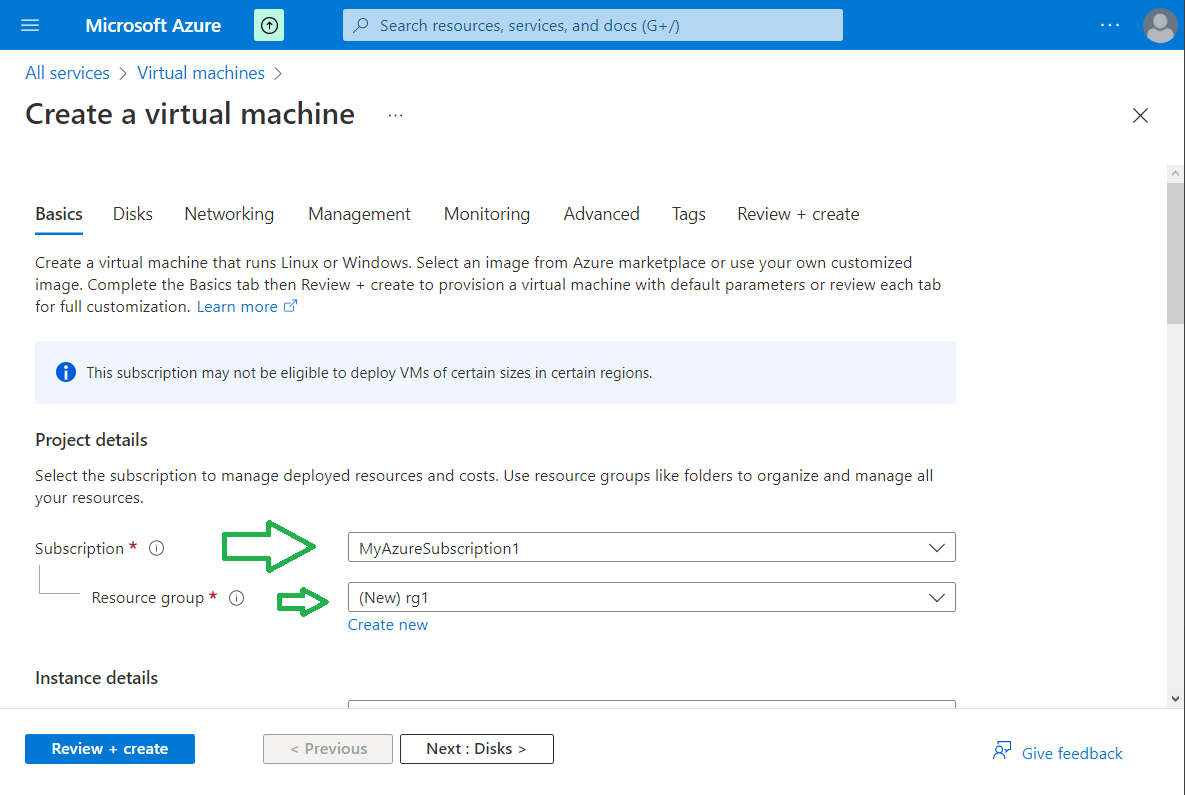Go to the Advanced tab
1185x795 pixels.
pyautogui.click(x=602, y=214)
